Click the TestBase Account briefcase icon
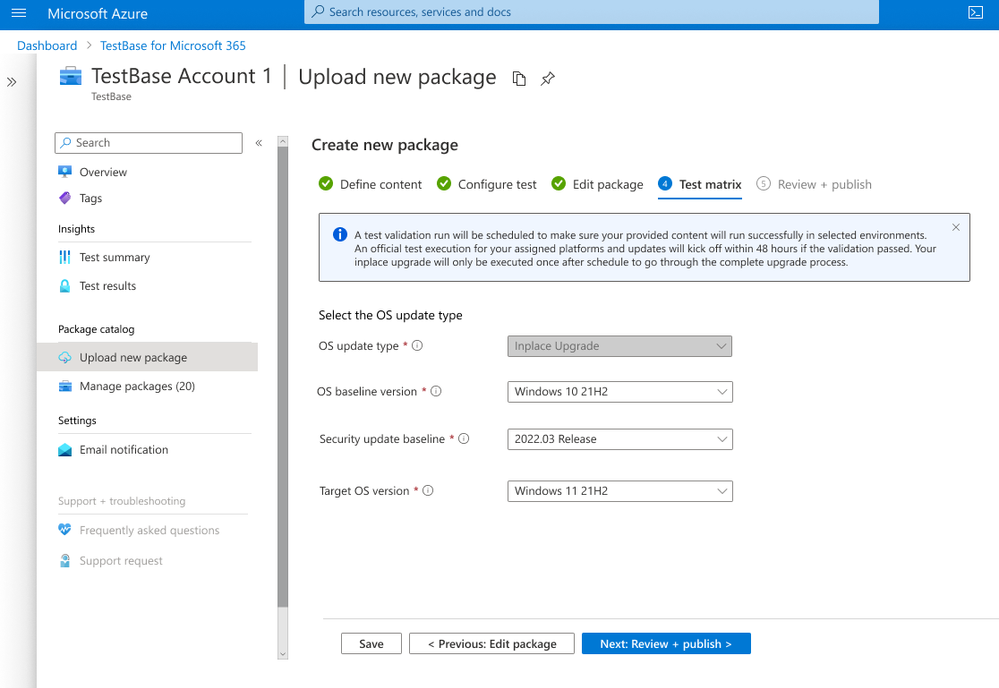 click(x=71, y=76)
